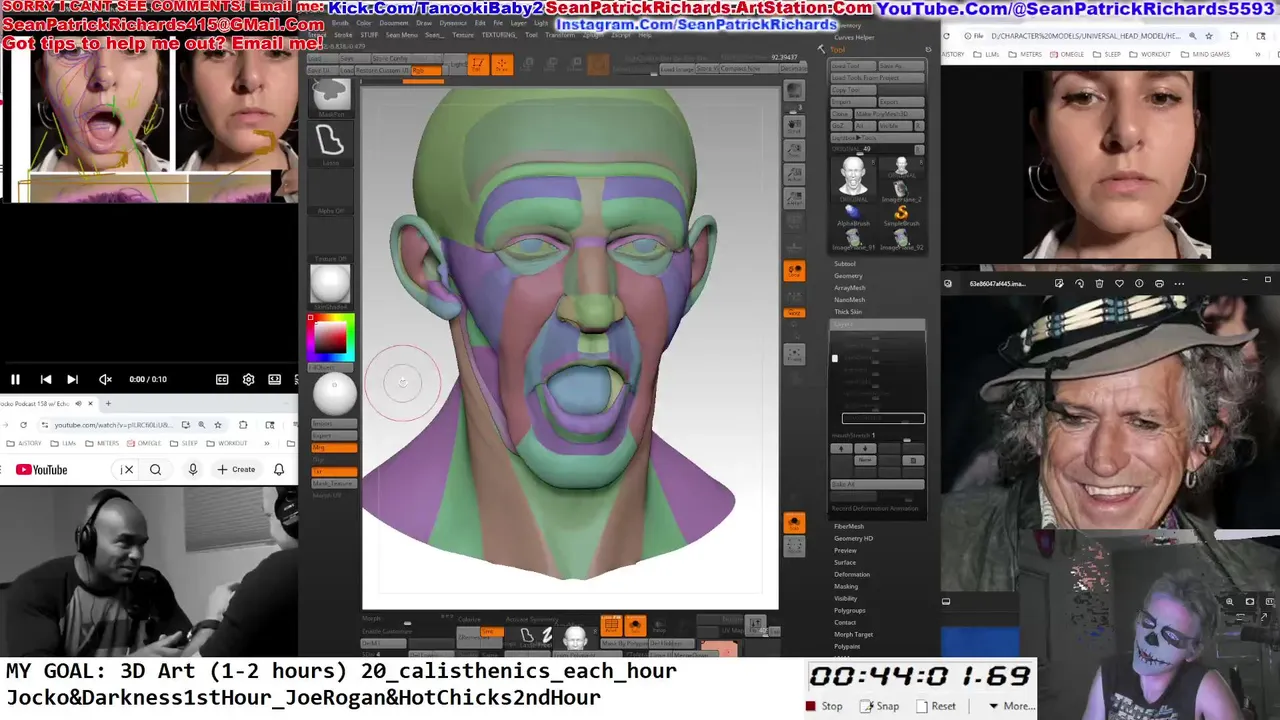Open YouTube notifications bell

pos(279,469)
